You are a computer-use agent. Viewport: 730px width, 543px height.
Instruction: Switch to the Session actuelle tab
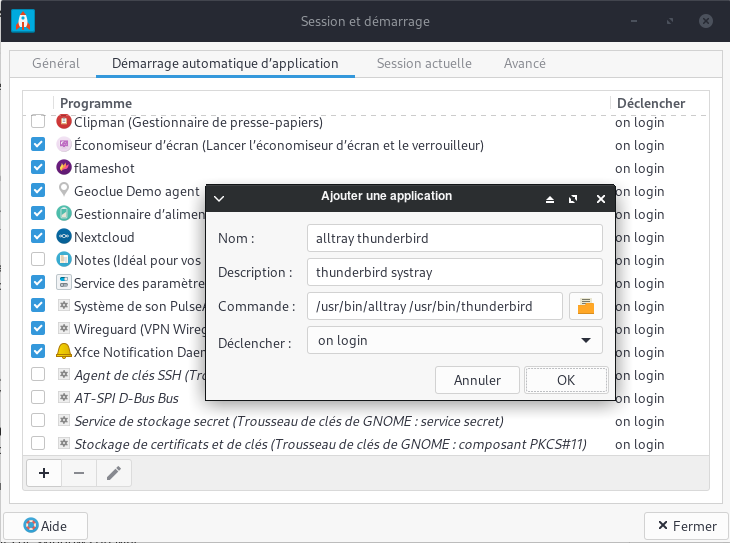pos(424,63)
